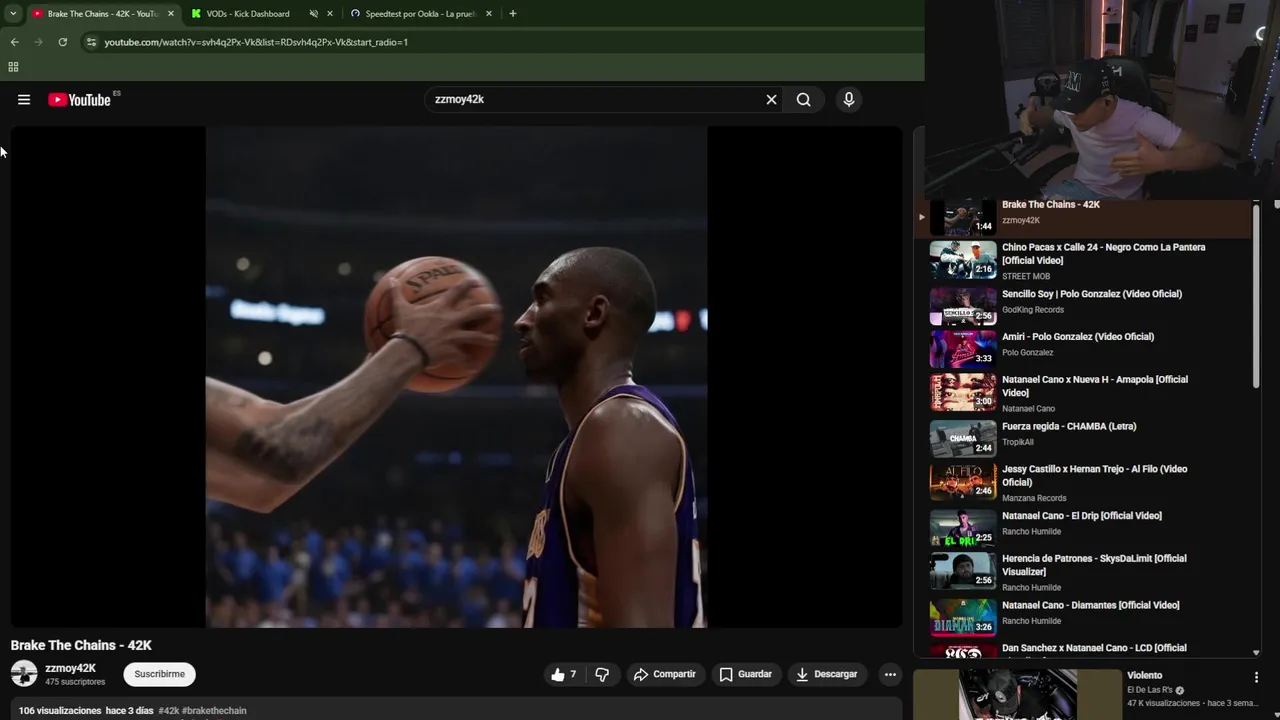The width and height of the screenshot is (1280, 720).
Task: Go to YouTube home via logo
Action: click(x=79, y=100)
